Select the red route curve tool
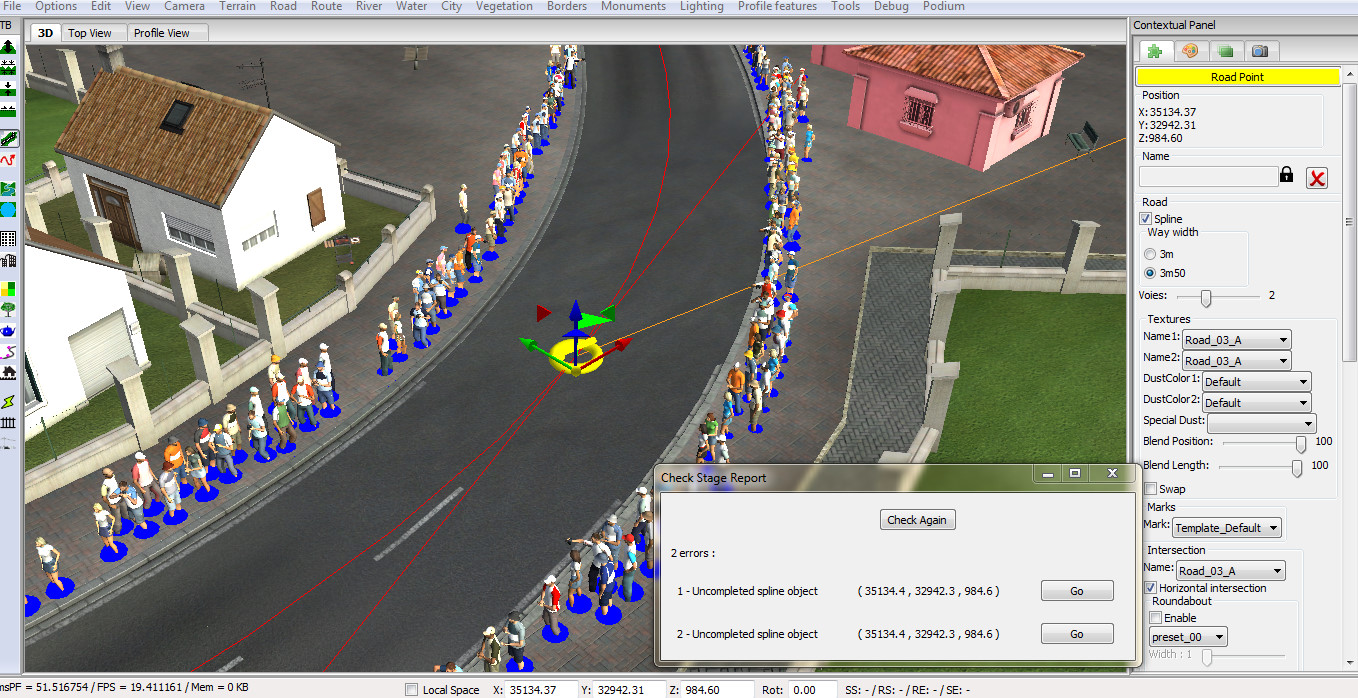Viewport: 1358px width, 698px height. tap(9, 160)
